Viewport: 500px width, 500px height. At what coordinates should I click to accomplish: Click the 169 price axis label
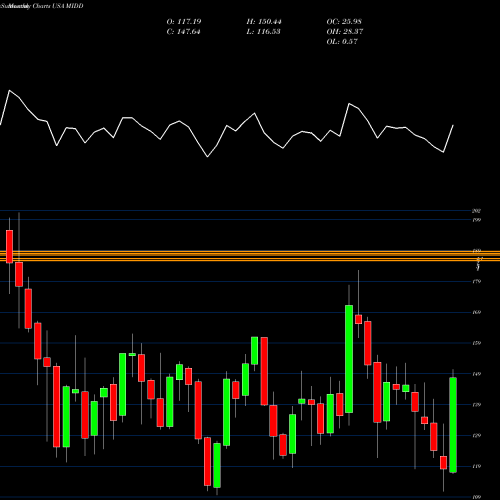[476, 312]
